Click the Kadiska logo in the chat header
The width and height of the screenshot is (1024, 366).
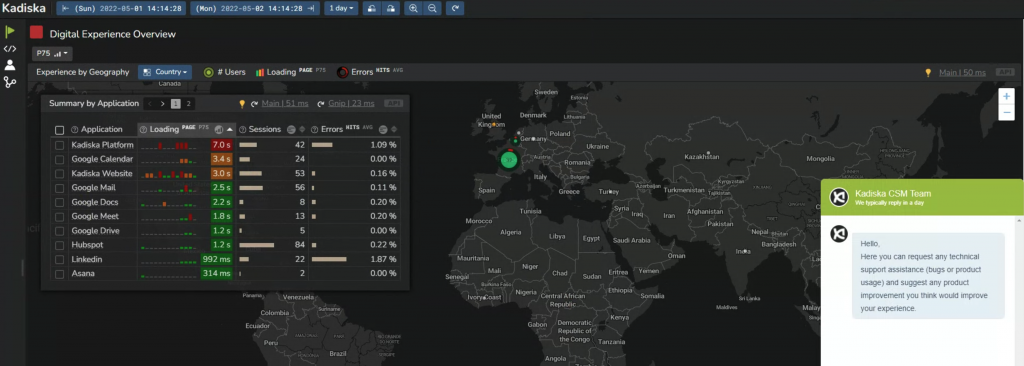(x=839, y=197)
